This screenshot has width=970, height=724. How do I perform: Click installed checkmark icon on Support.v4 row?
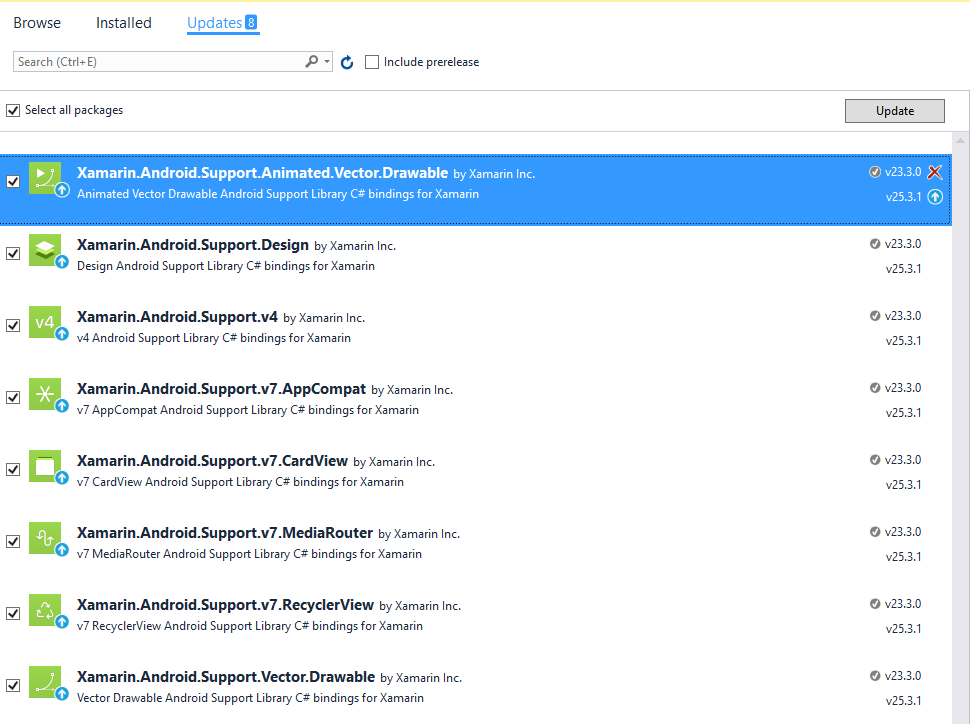875,316
